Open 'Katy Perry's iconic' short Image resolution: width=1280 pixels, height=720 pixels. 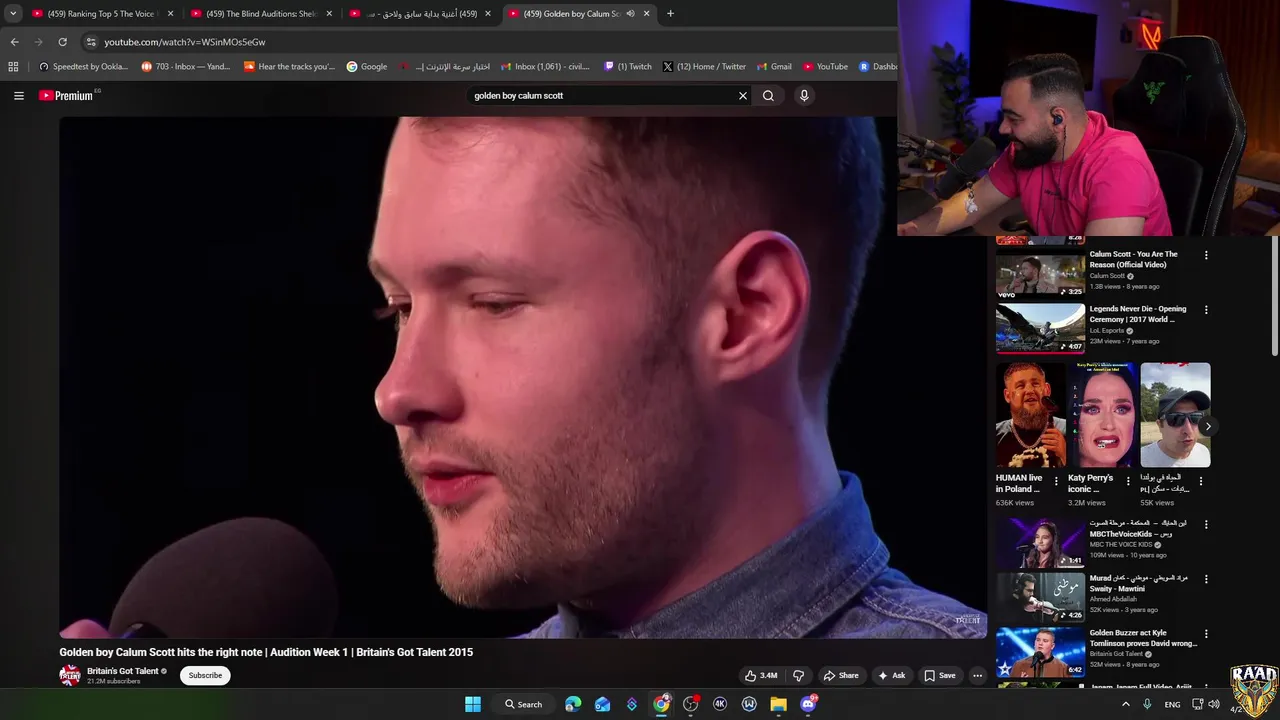click(1103, 415)
